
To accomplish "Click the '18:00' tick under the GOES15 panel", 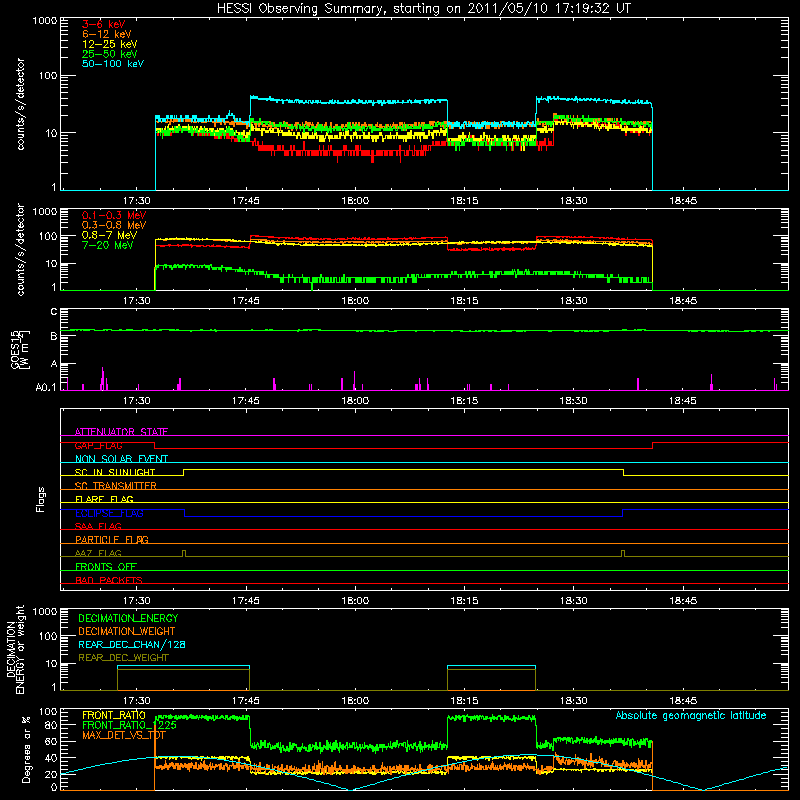I will coord(355,401).
